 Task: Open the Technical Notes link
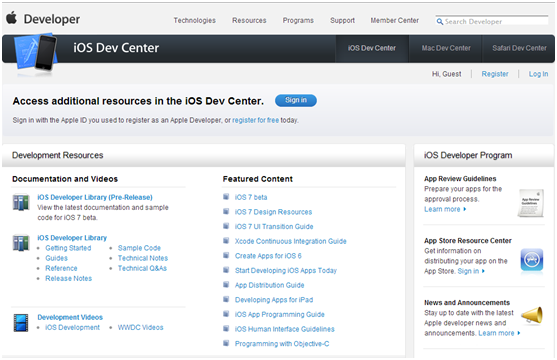point(143,258)
